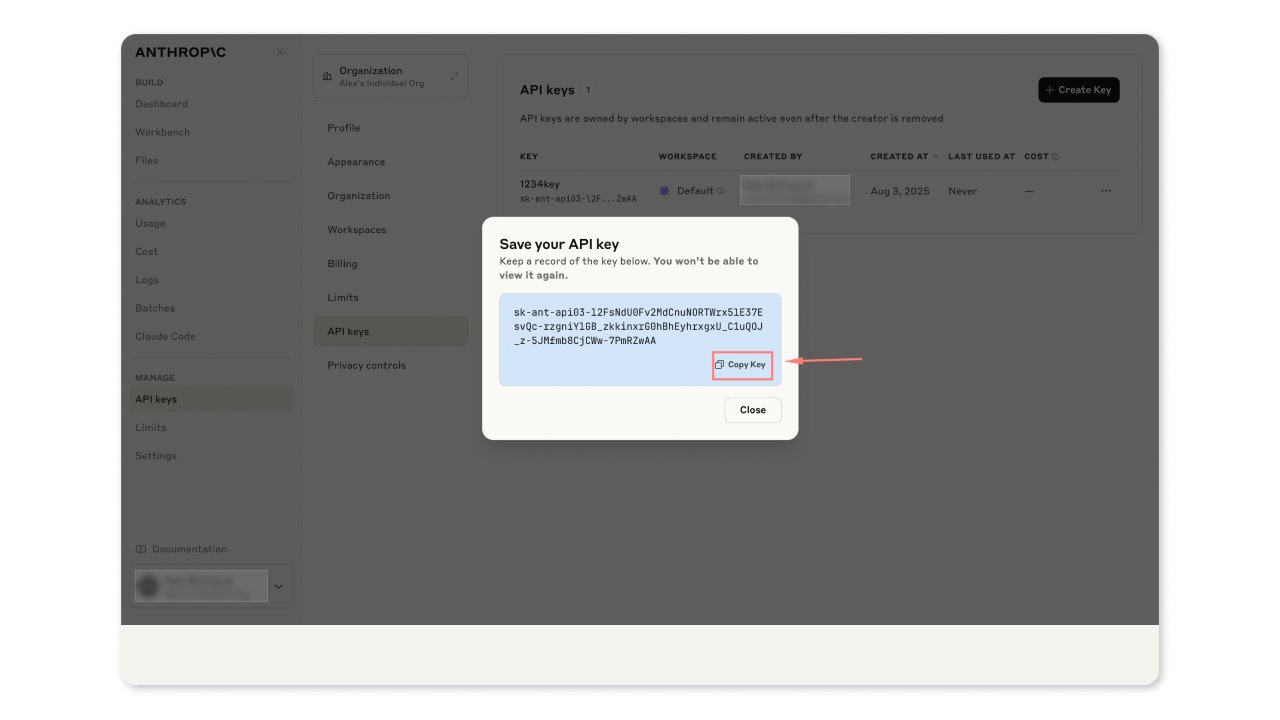Open Limits in the settings panel

click(x=343, y=298)
